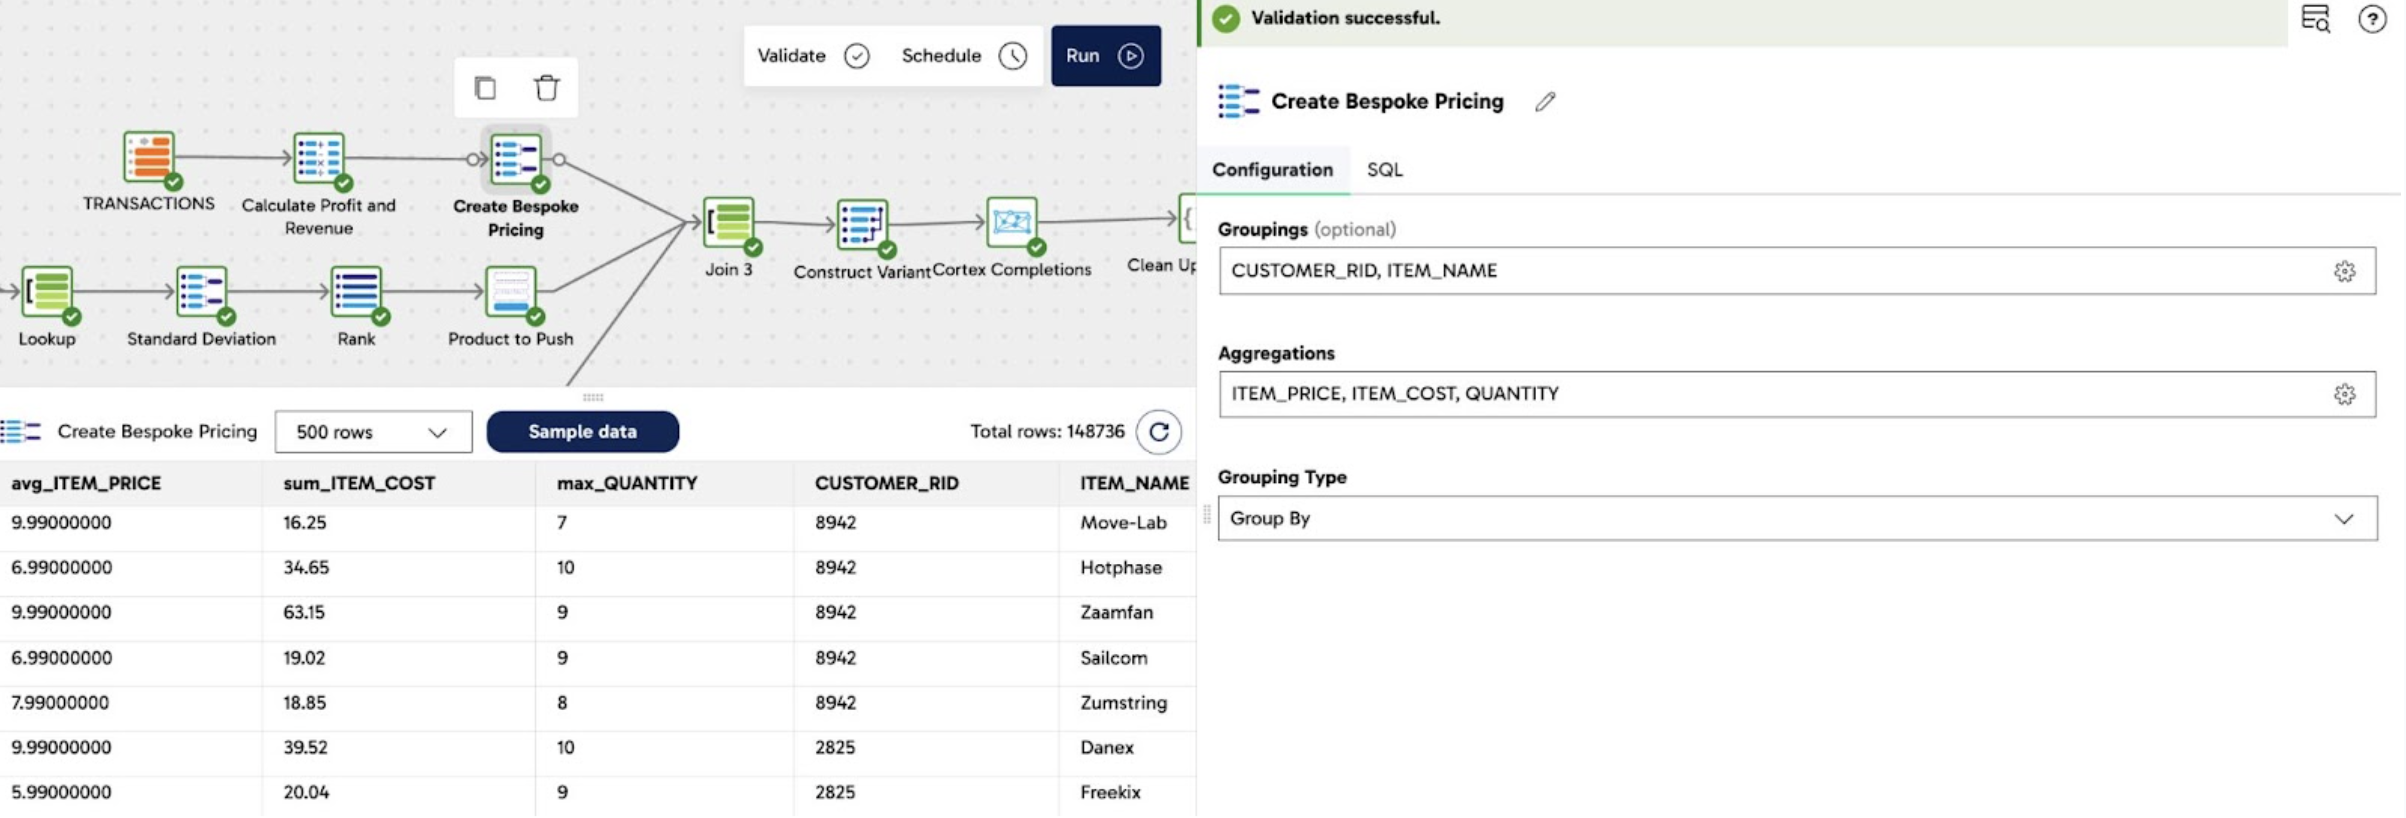Expand the 500 rows dropdown
The width and height of the screenshot is (2406, 818).
coord(373,432)
